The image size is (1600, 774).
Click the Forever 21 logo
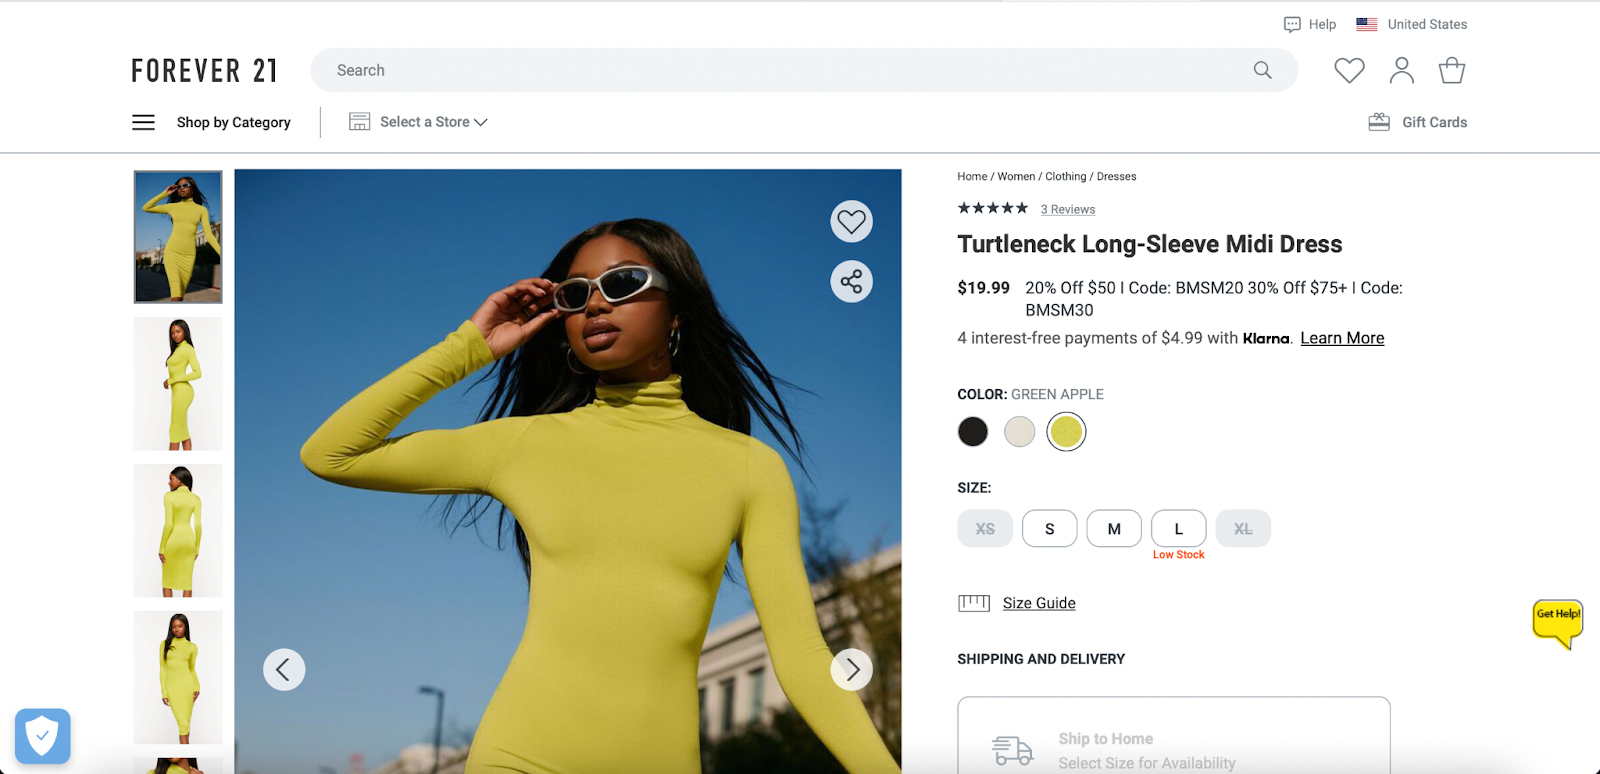pos(204,71)
